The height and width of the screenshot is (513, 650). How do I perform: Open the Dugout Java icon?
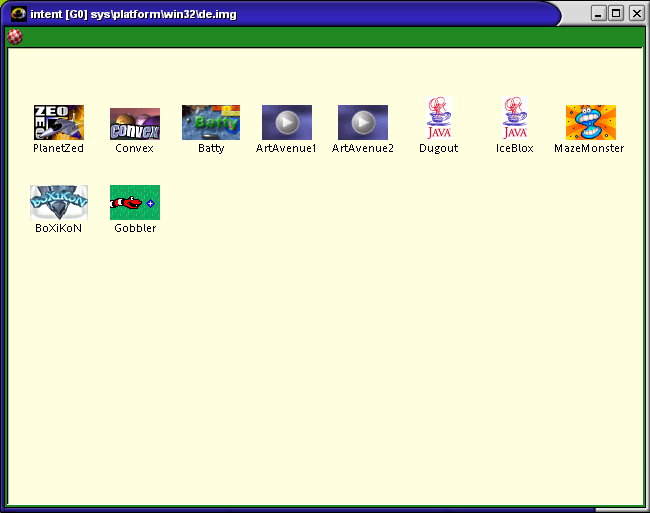[x=438, y=118]
